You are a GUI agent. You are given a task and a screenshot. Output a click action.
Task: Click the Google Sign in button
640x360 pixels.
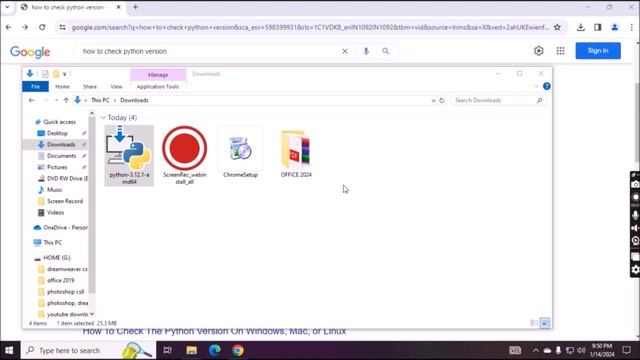click(598, 51)
